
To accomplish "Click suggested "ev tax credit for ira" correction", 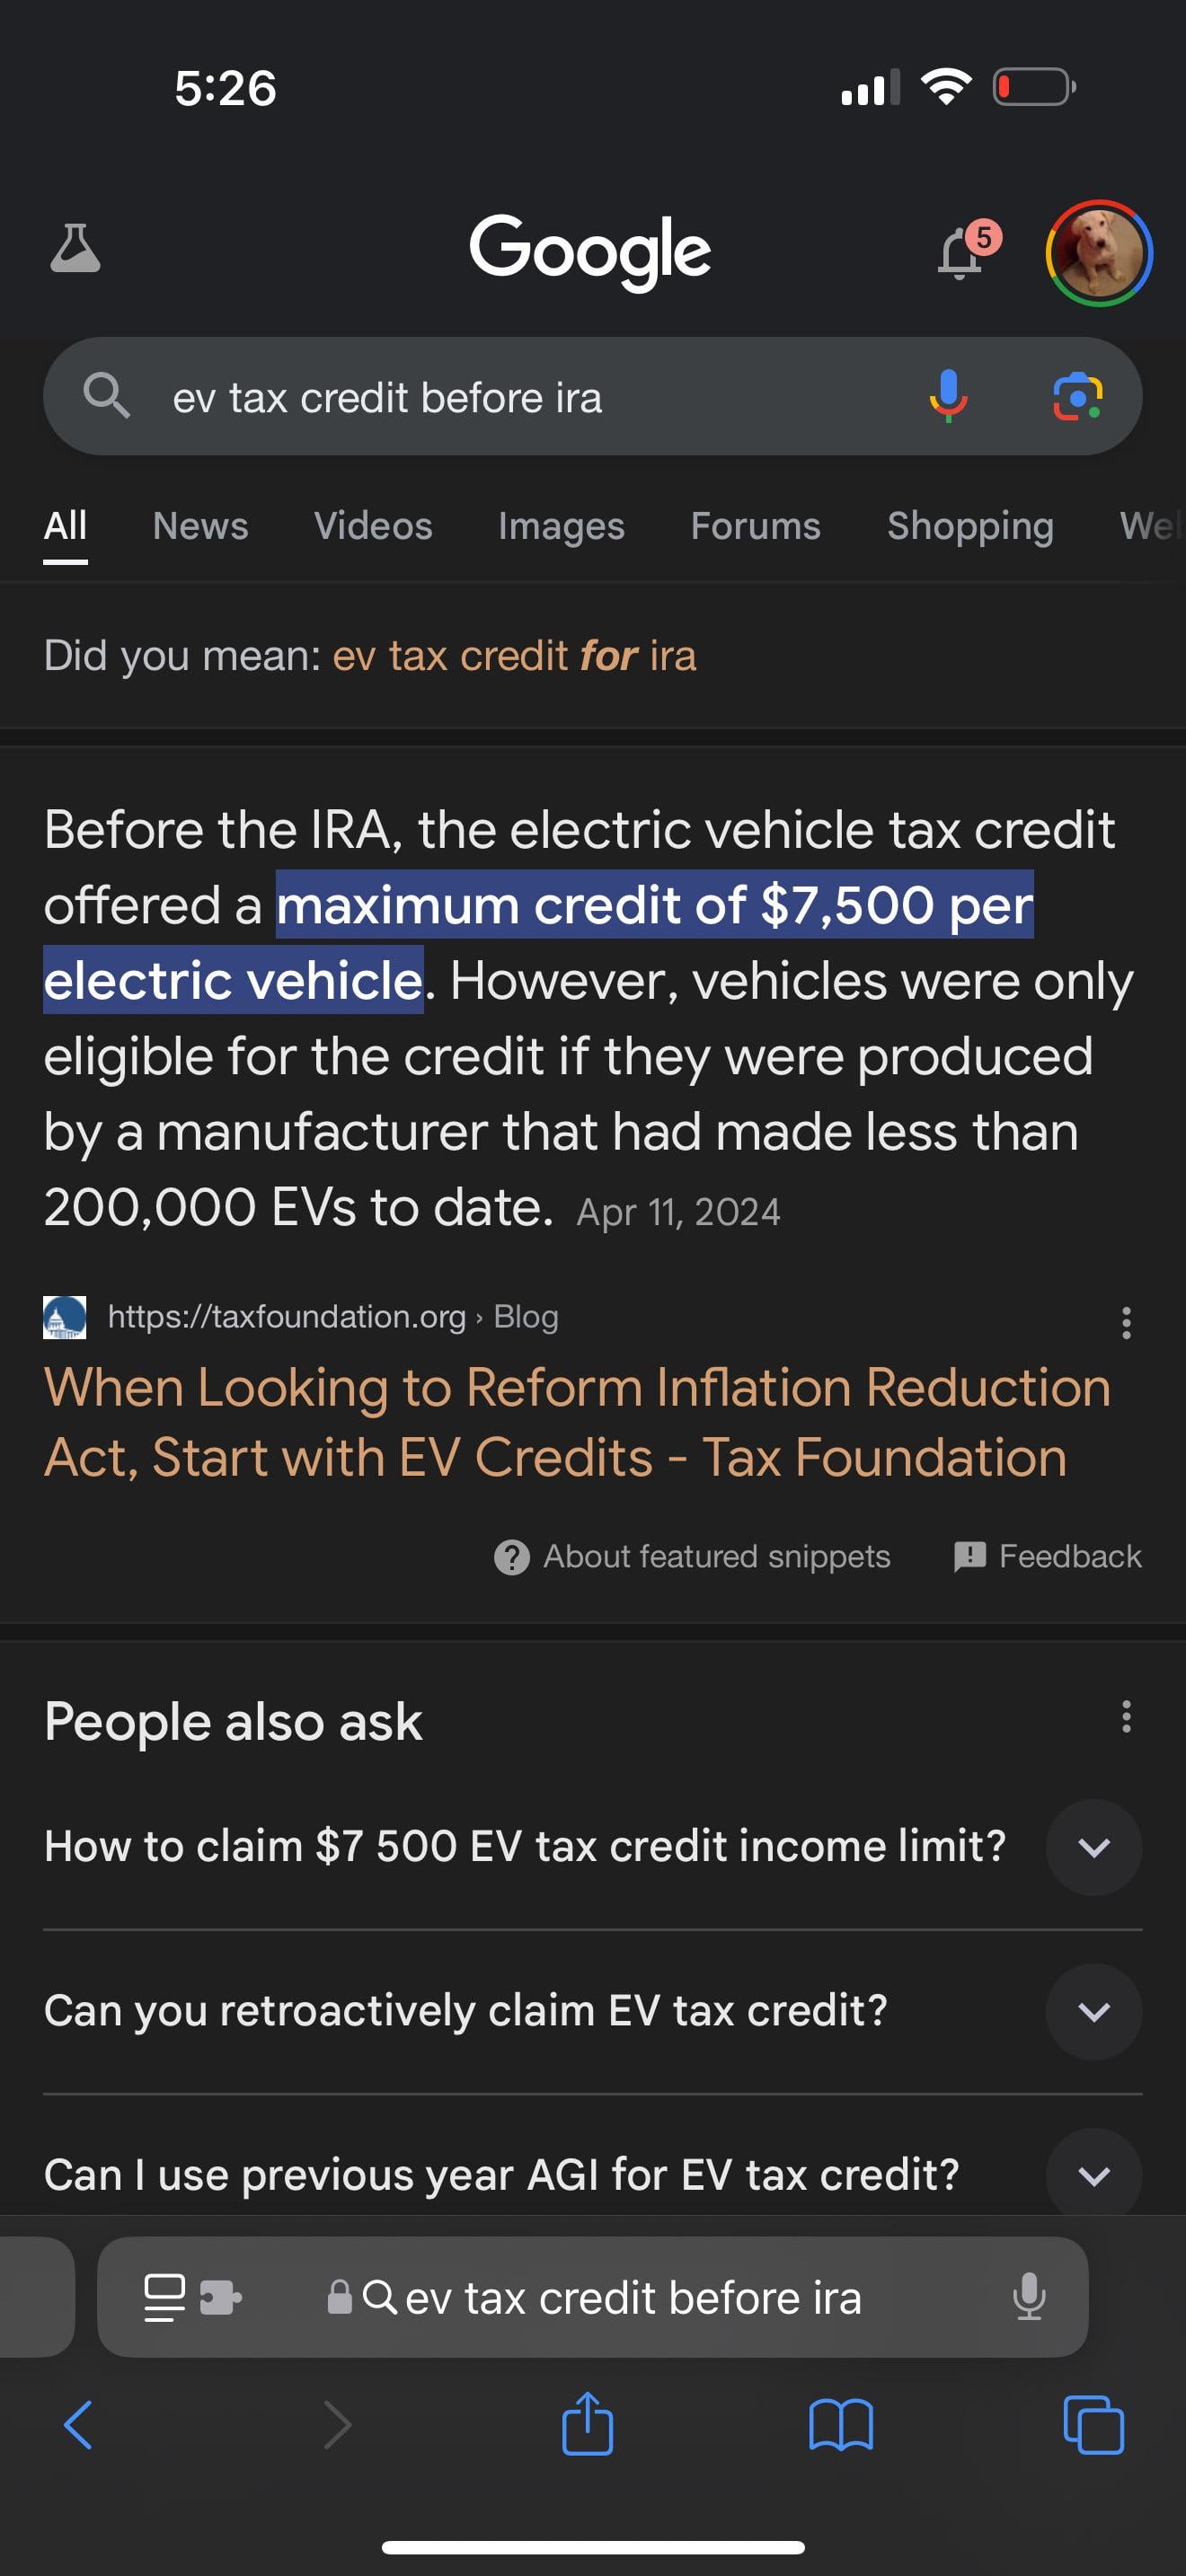I will pos(514,656).
